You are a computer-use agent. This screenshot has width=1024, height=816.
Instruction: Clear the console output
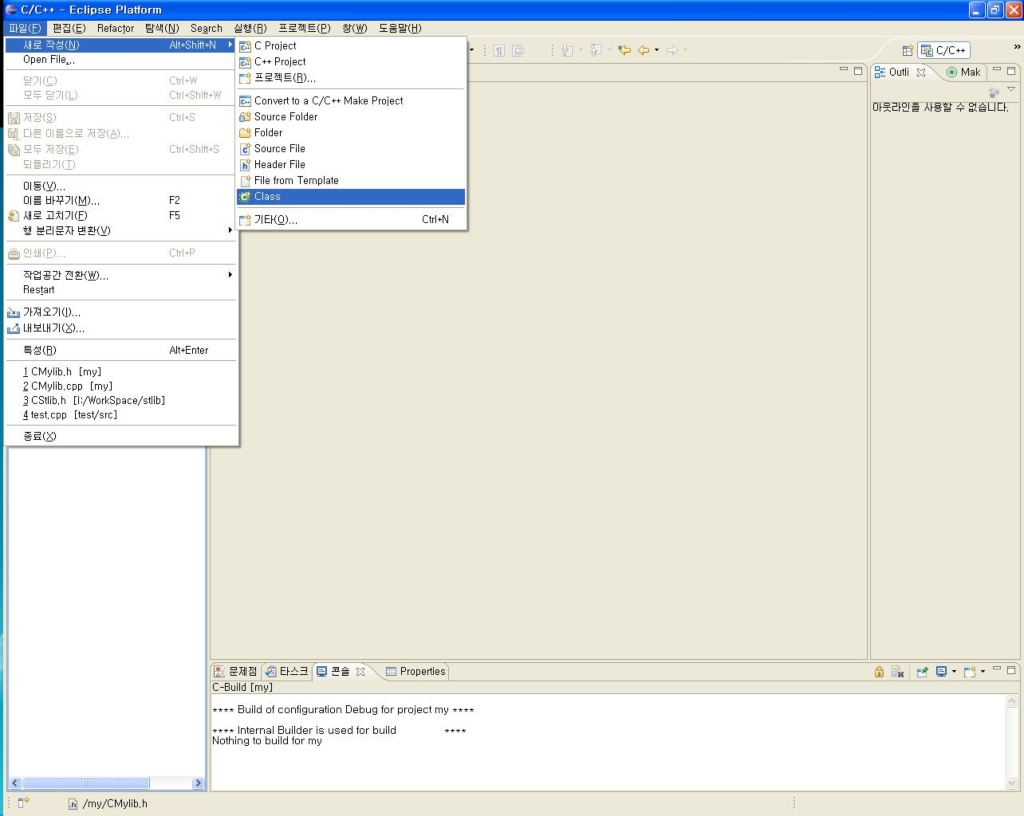[x=898, y=672]
